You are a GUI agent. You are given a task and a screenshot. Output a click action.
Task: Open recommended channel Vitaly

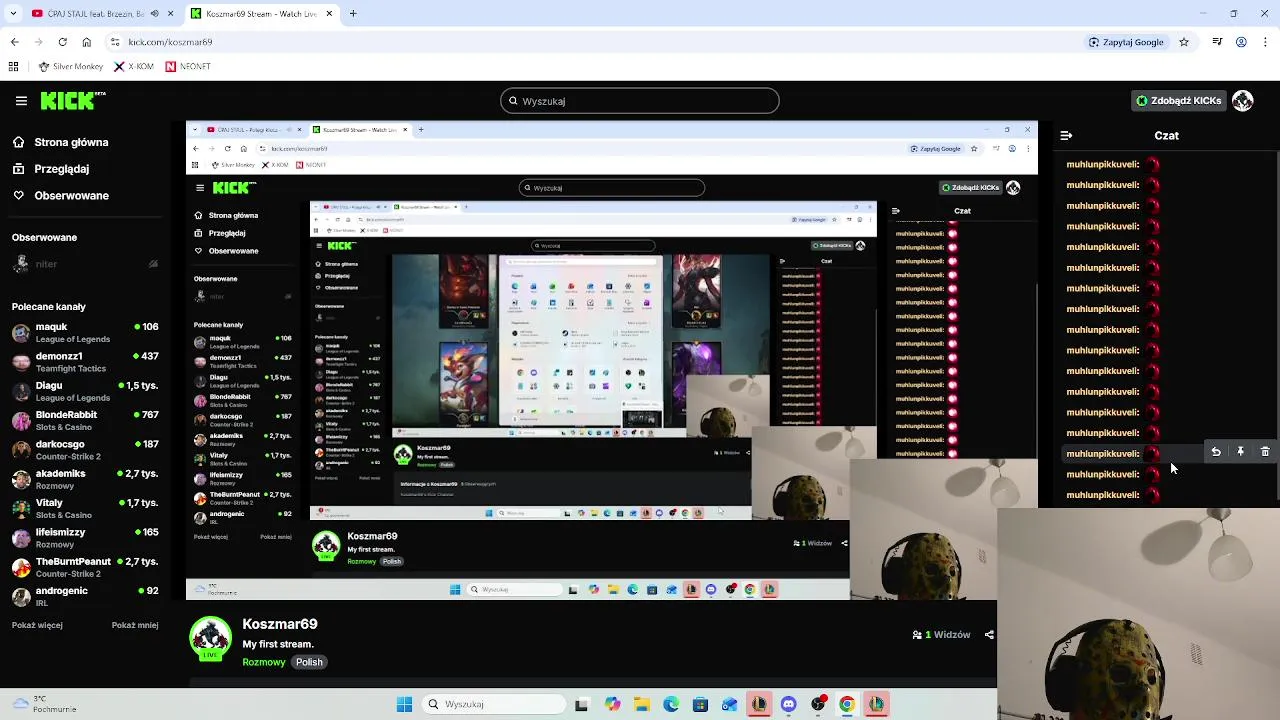click(x=85, y=509)
